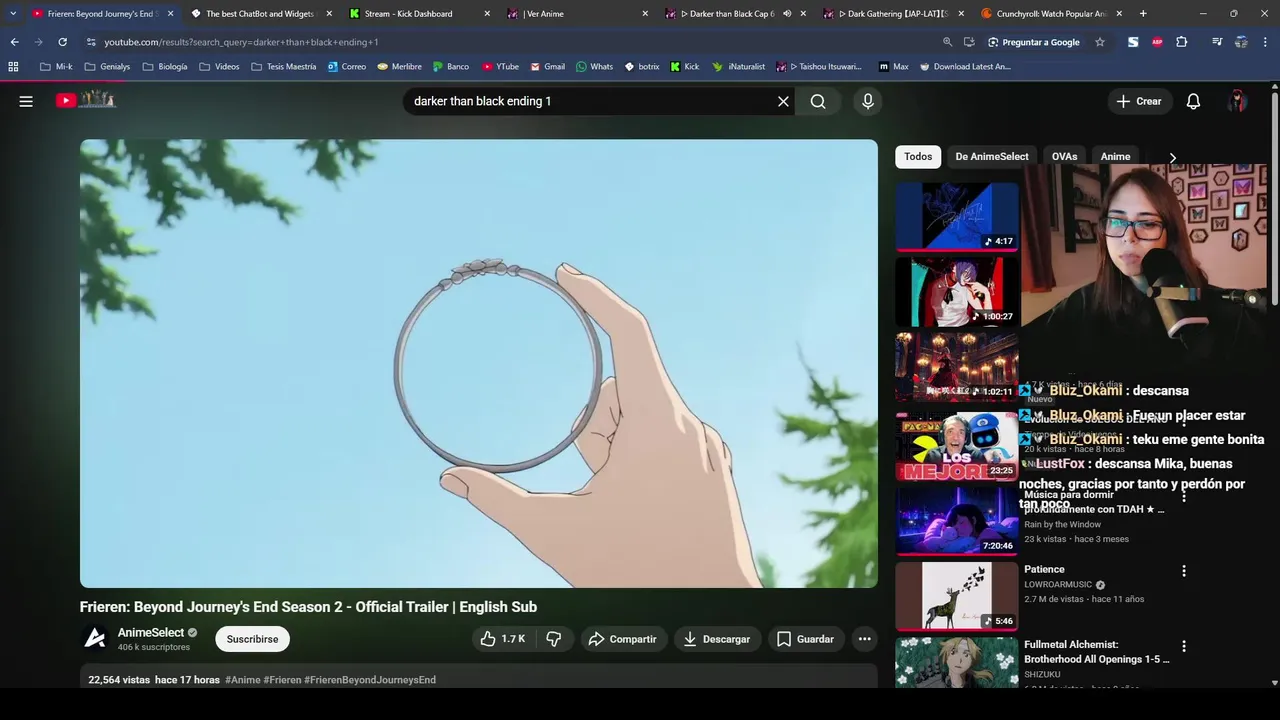Open the Patience video title
This screenshot has width=1280, height=720.
(x=1044, y=569)
